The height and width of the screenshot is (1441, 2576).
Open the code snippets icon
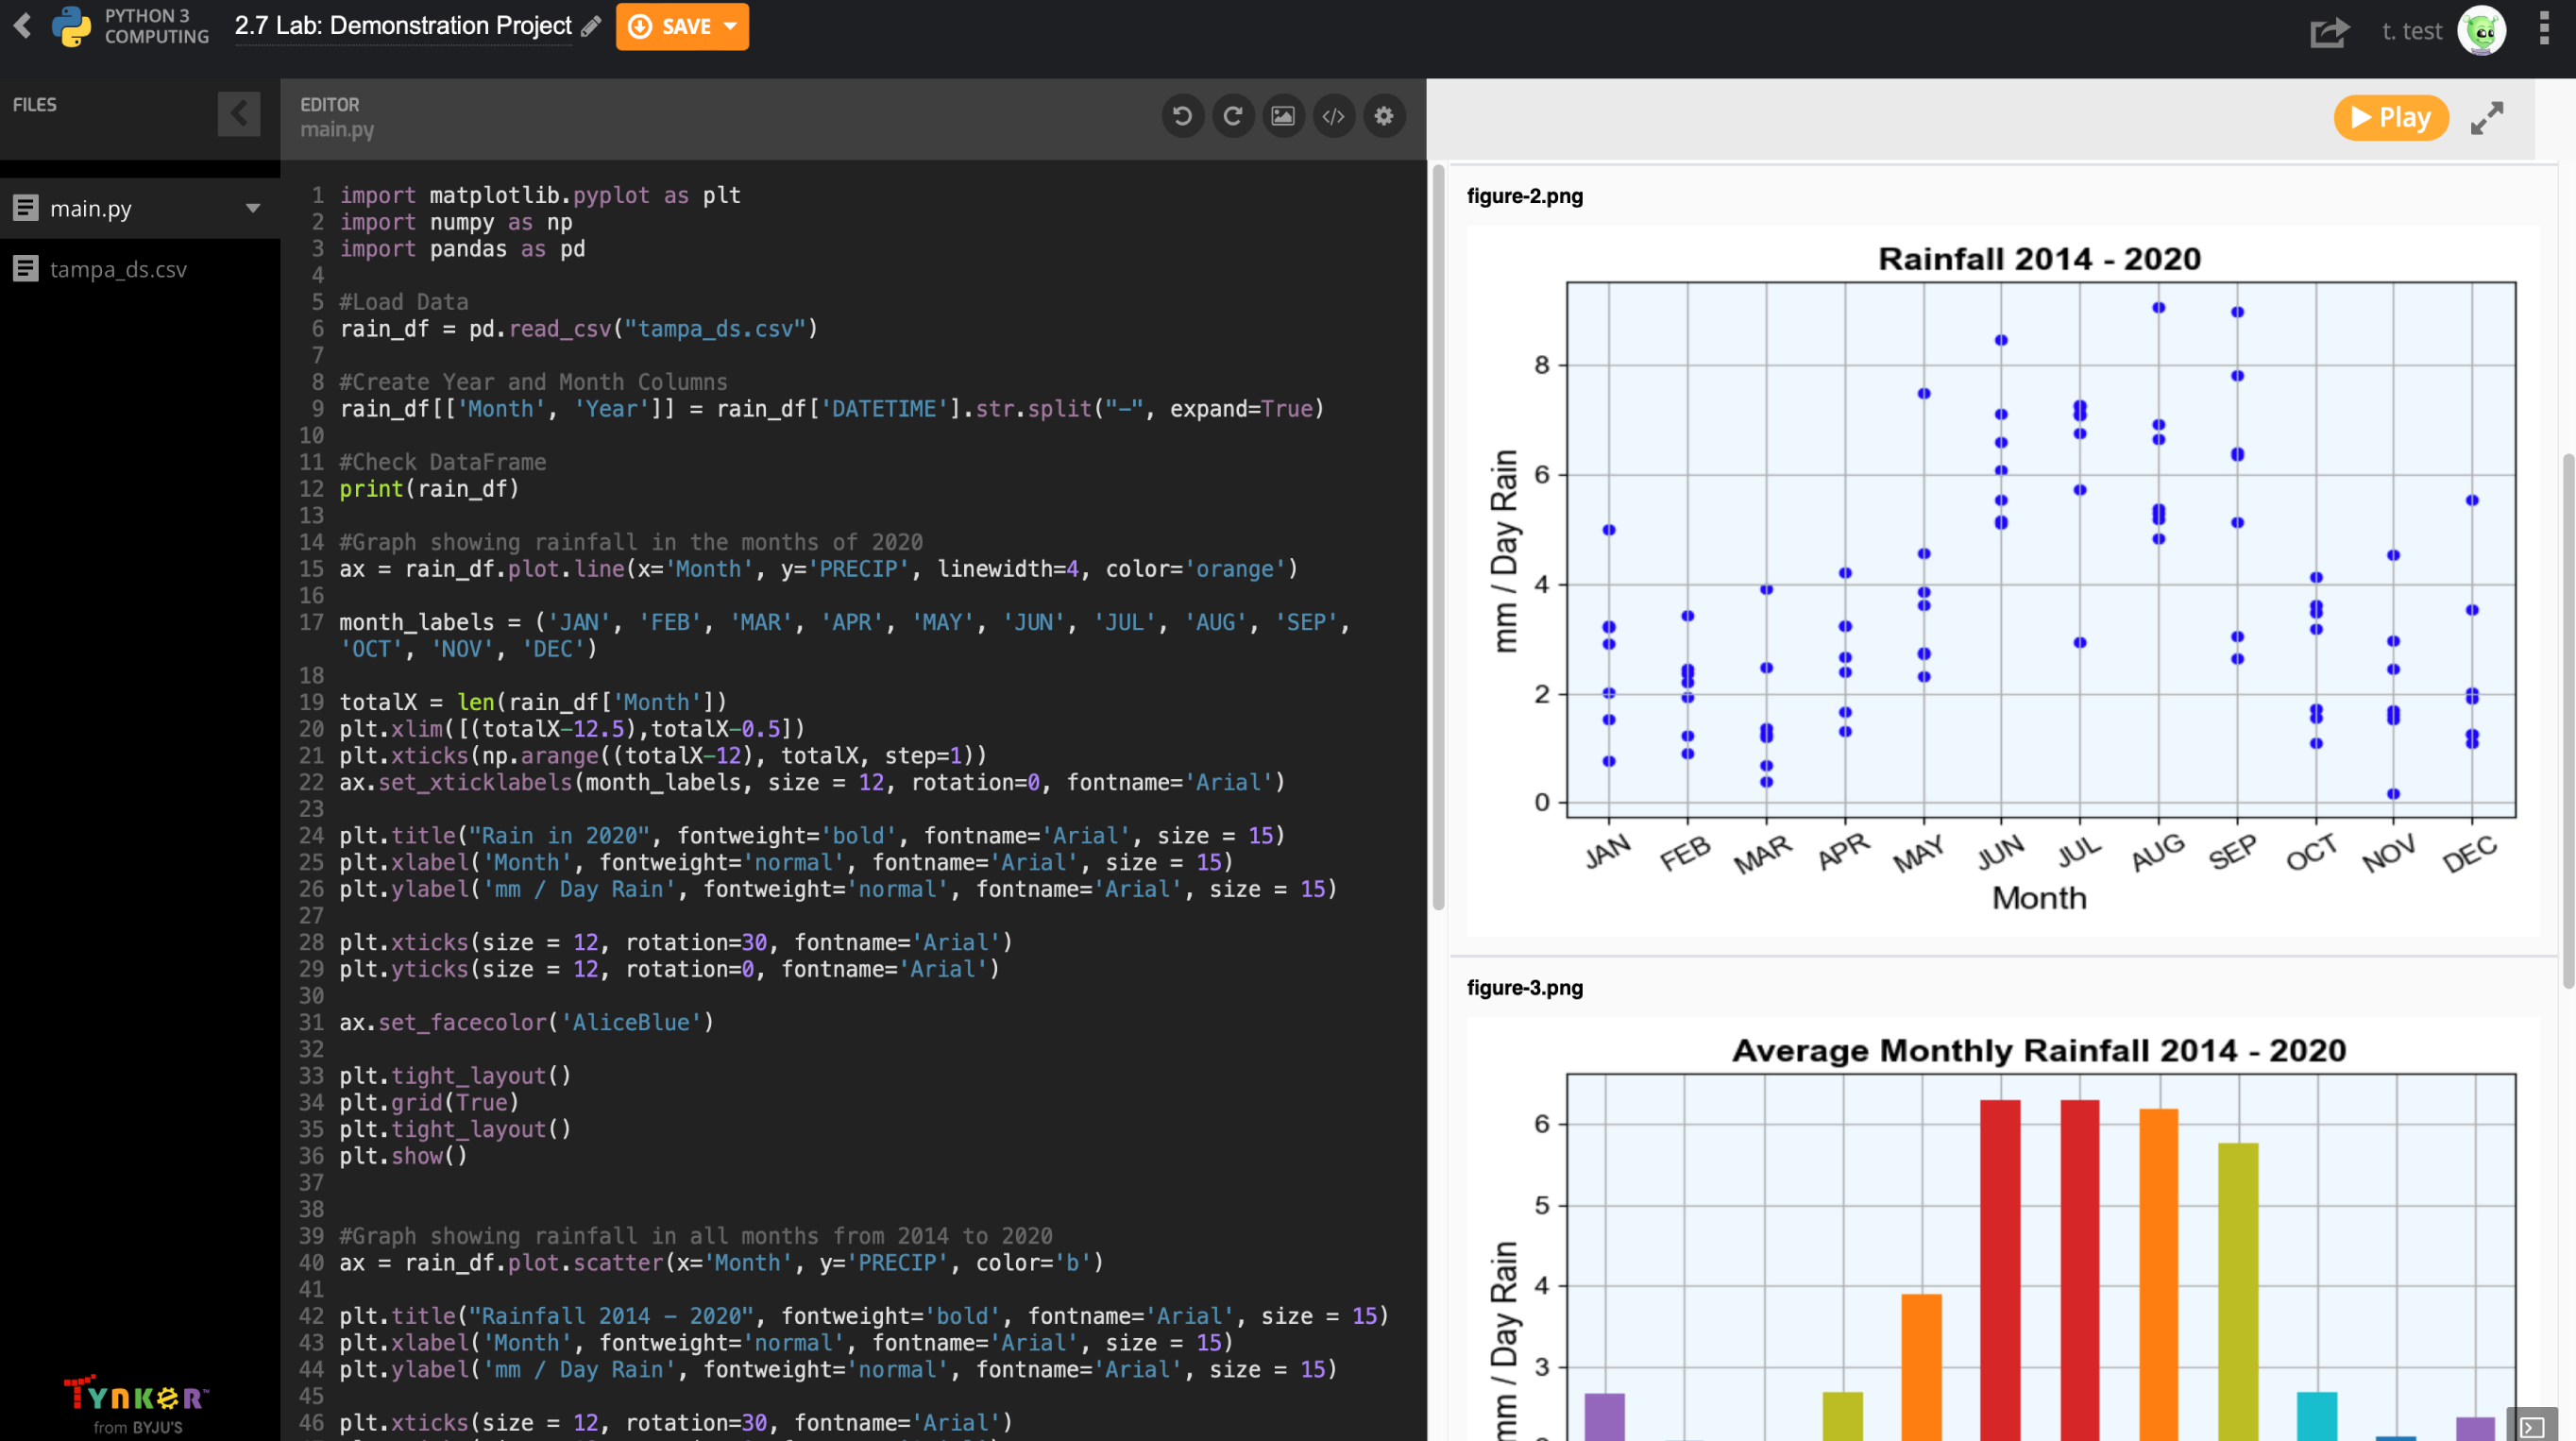(x=1333, y=116)
